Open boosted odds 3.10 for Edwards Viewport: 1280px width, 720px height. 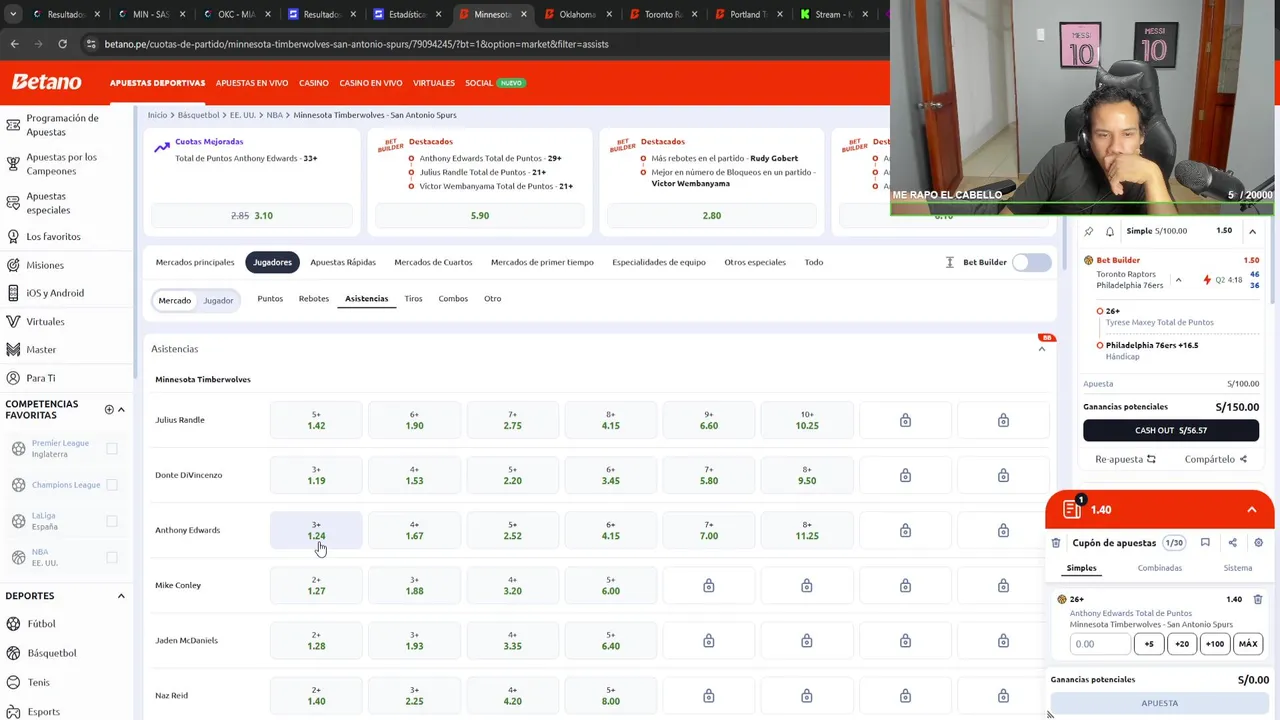click(252, 215)
